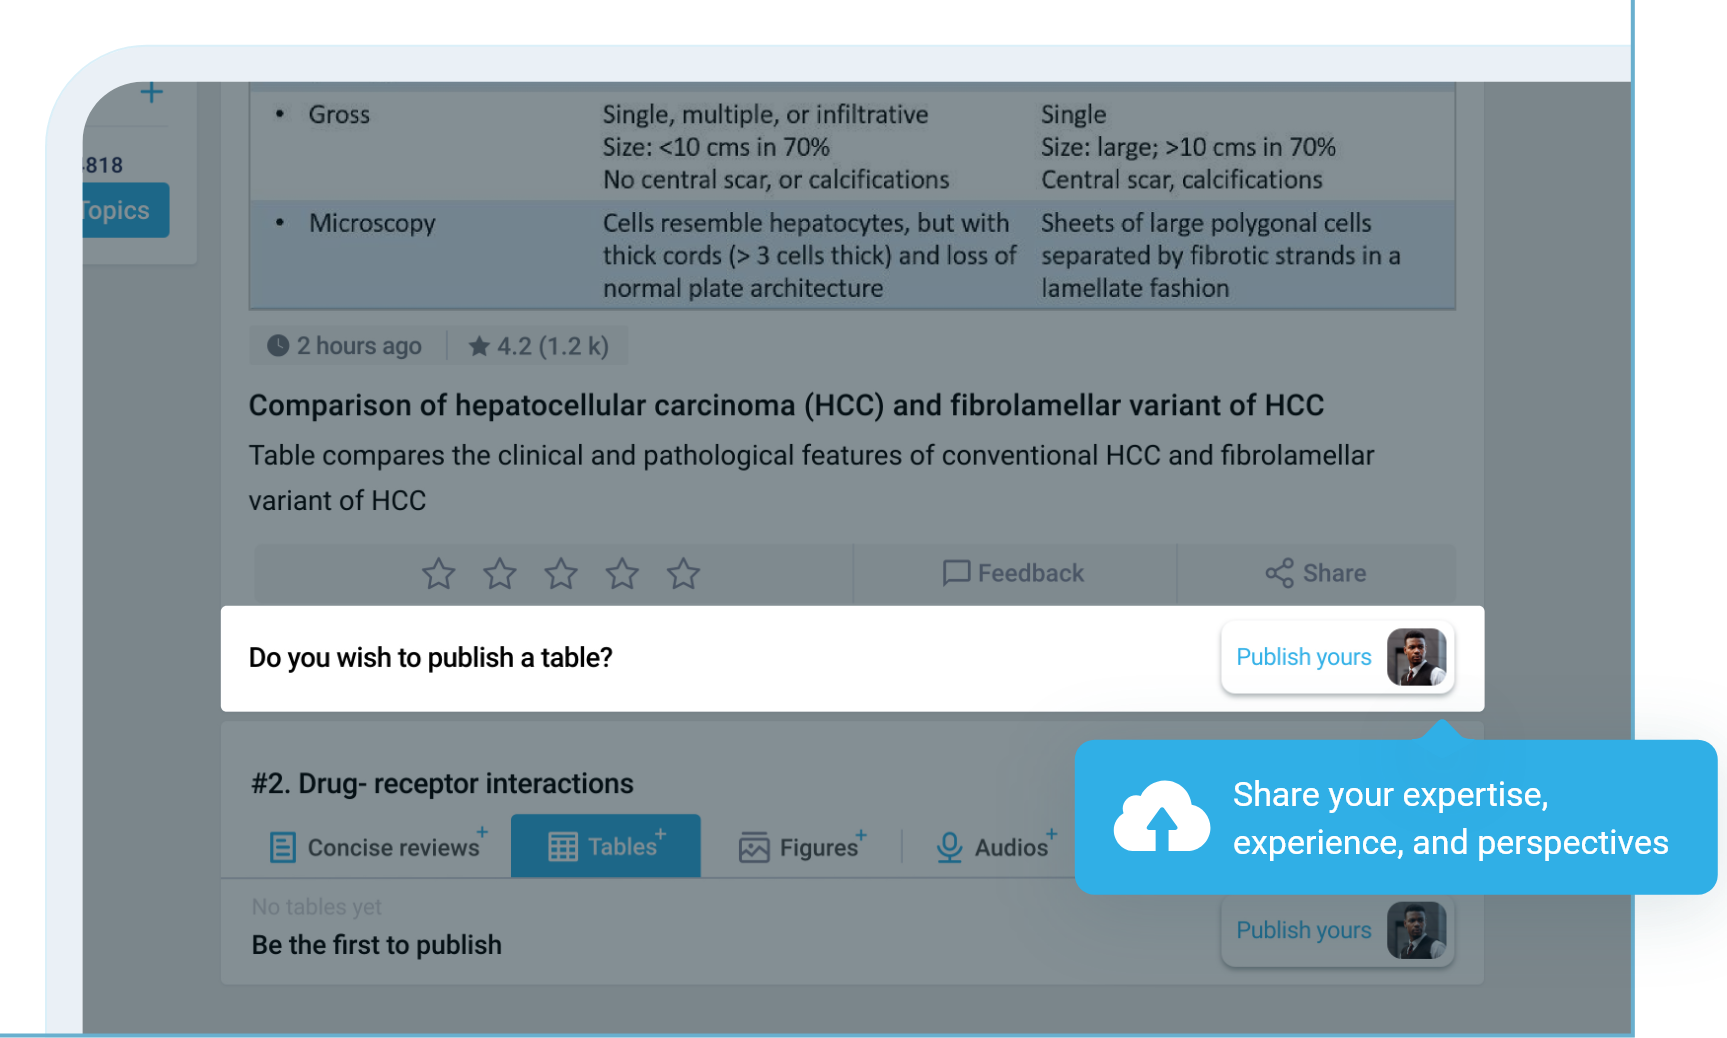Click the HCC comparison table thumbnail
The width and height of the screenshot is (1727, 1038).
(x=851, y=200)
